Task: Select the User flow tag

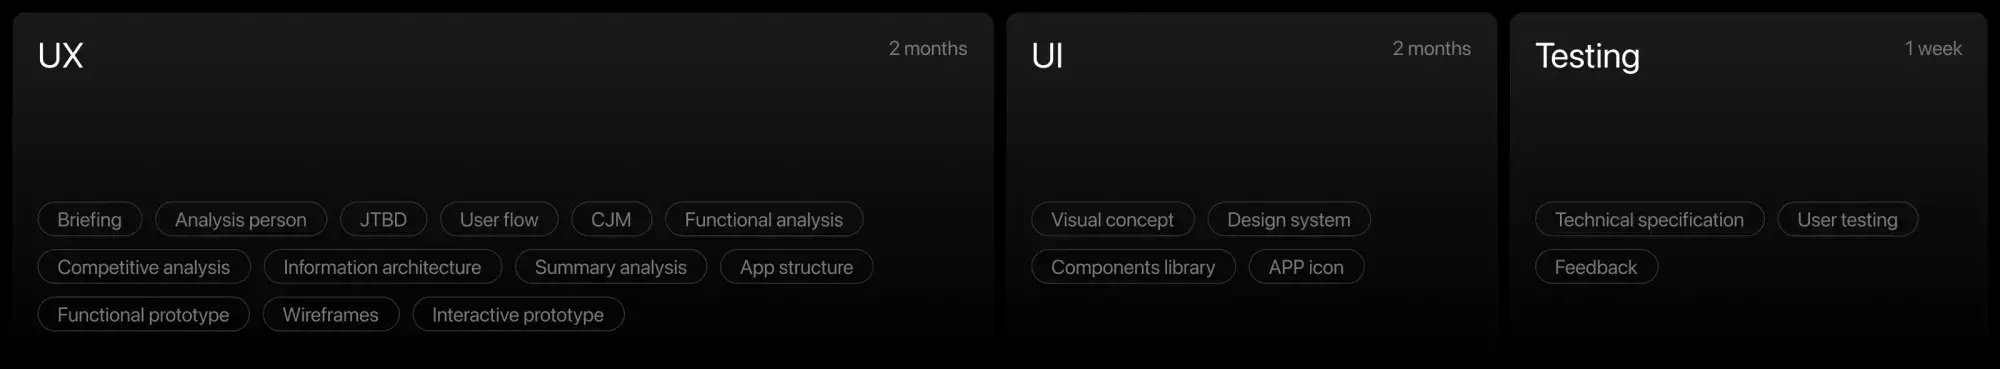Action: click(x=499, y=220)
